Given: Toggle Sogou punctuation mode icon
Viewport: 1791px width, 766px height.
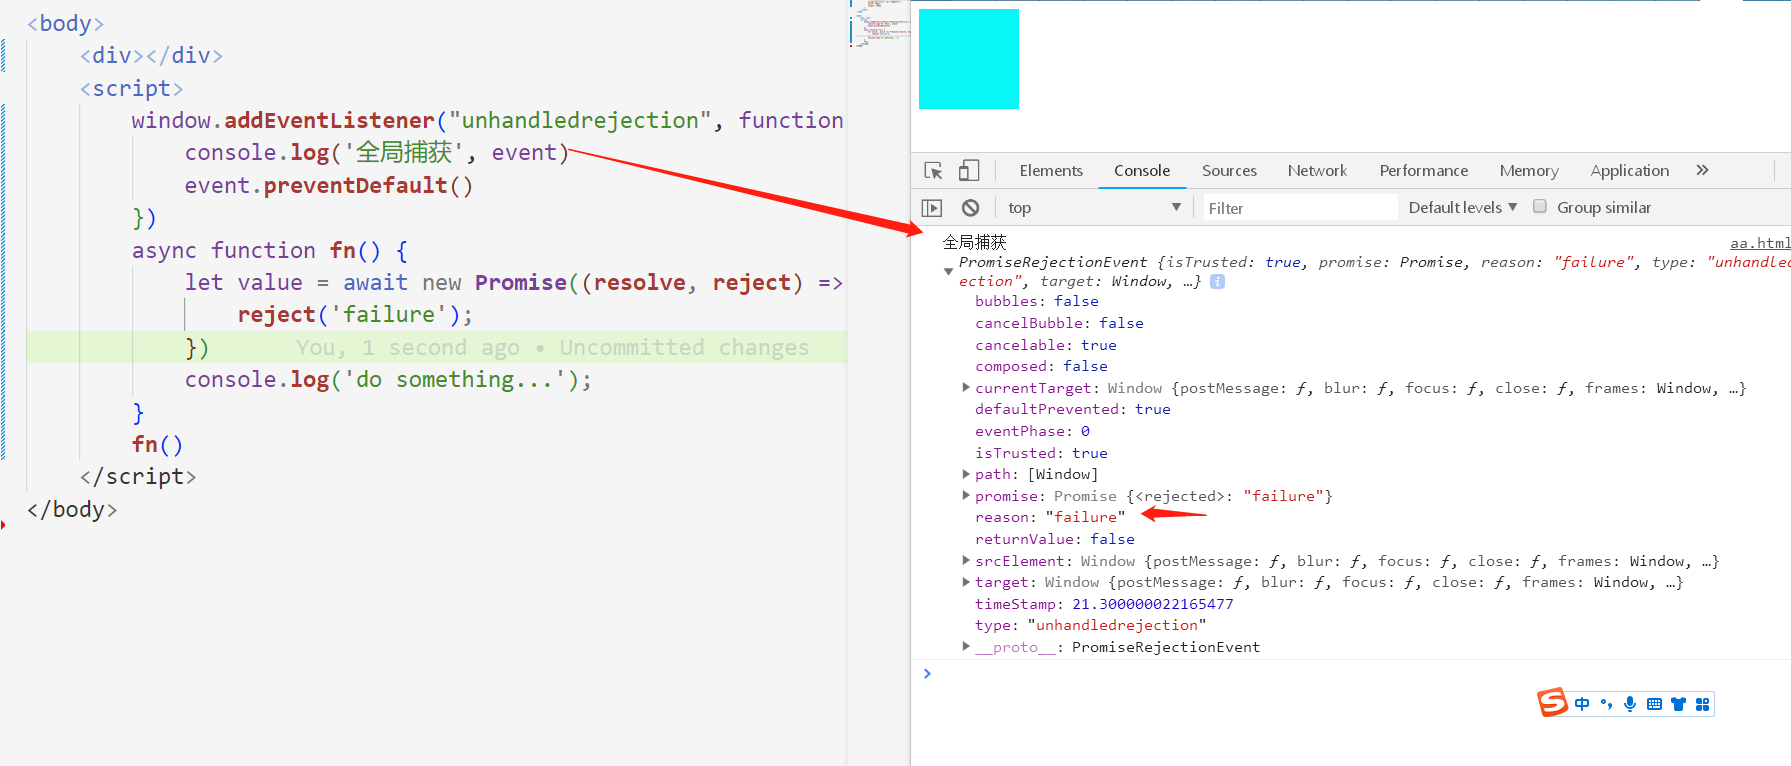Looking at the screenshot, I should point(1606,704).
